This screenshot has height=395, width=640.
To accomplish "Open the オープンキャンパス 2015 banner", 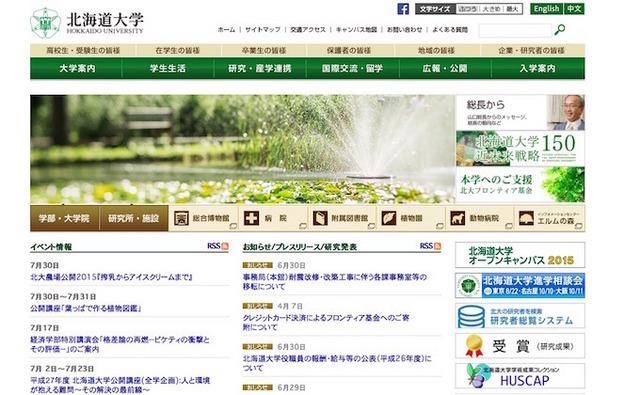I will (x=520, y=255).
